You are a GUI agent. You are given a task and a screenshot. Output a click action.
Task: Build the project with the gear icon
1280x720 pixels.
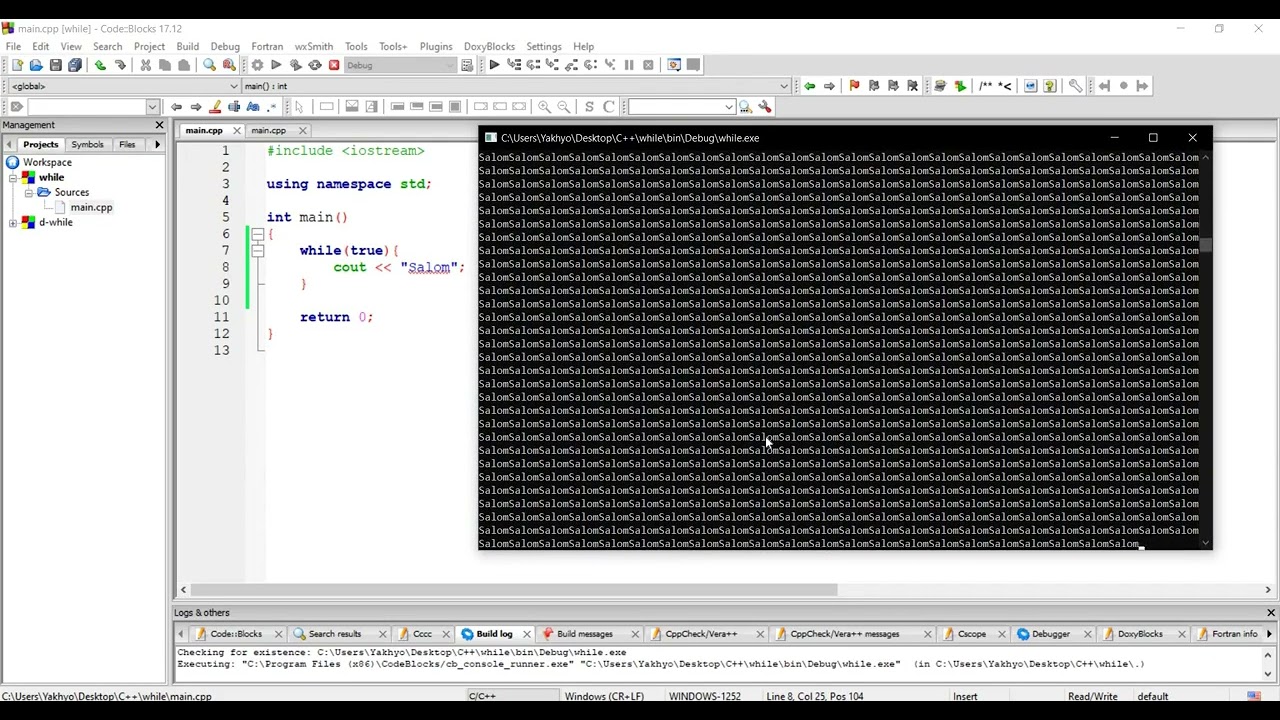(x=257, y=65)
